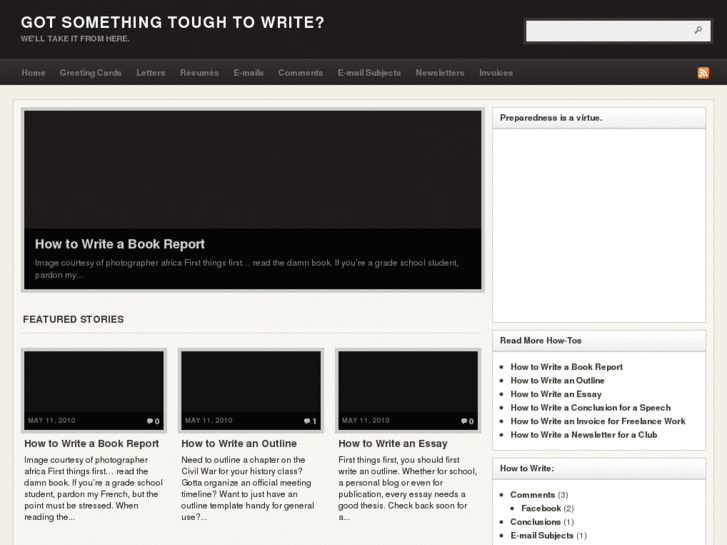Image resolution: width=727 pixels, height=545 pixels.
Task: Click the 'Read More How-Tos' widget title
Action: pyautogui.click(x=541, y=340)
